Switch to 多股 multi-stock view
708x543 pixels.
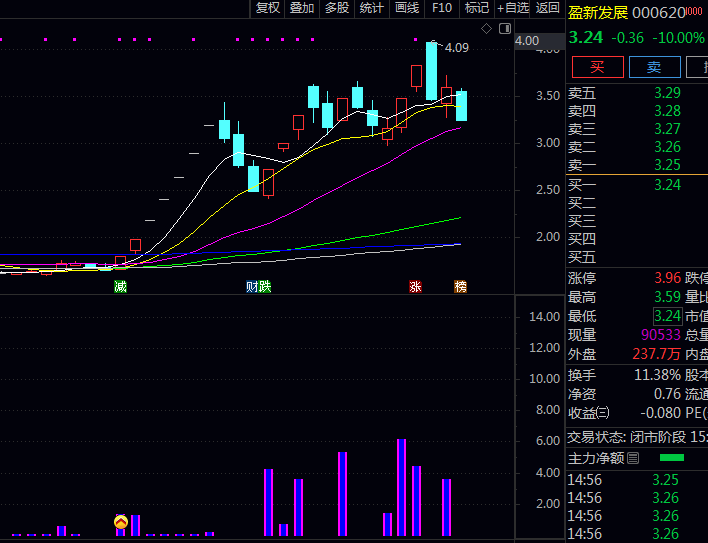[x=336, y=8]
